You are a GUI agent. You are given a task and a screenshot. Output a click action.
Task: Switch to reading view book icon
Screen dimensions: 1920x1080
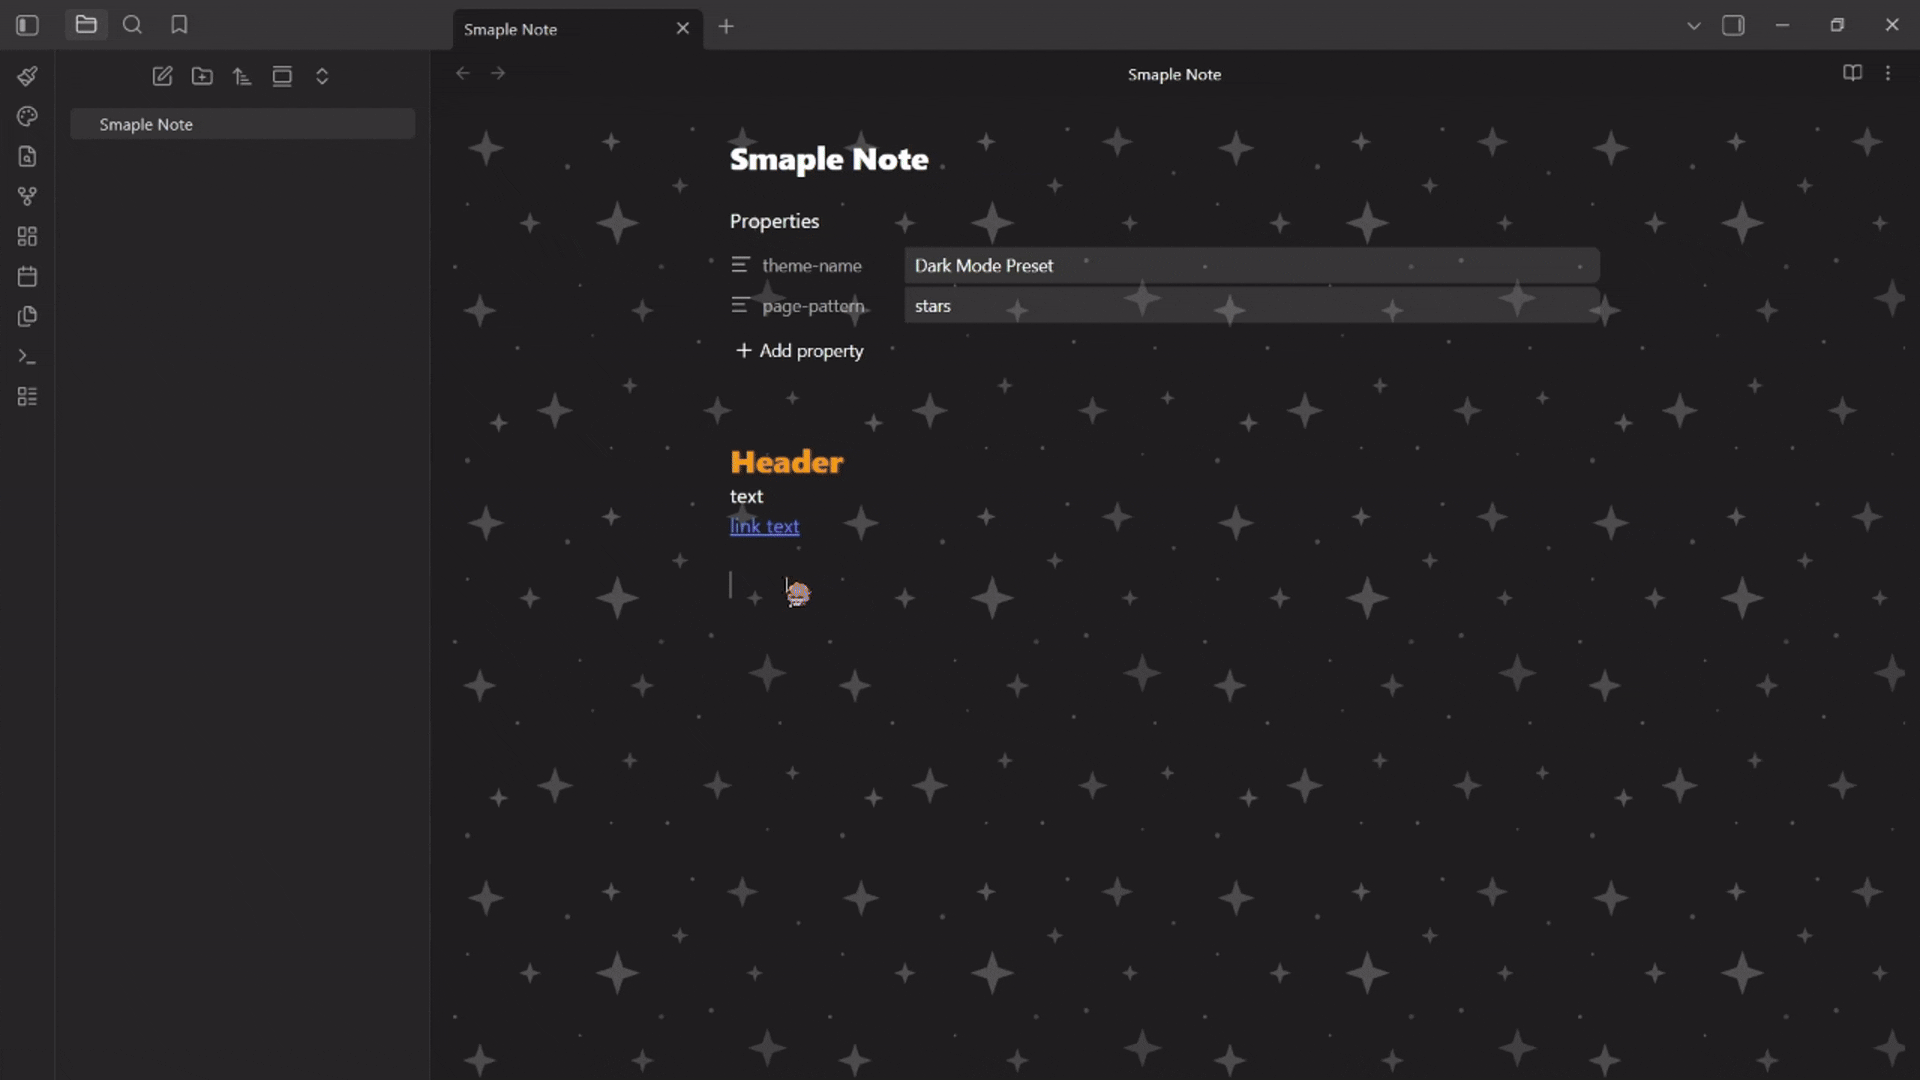tap(1852, 73)
